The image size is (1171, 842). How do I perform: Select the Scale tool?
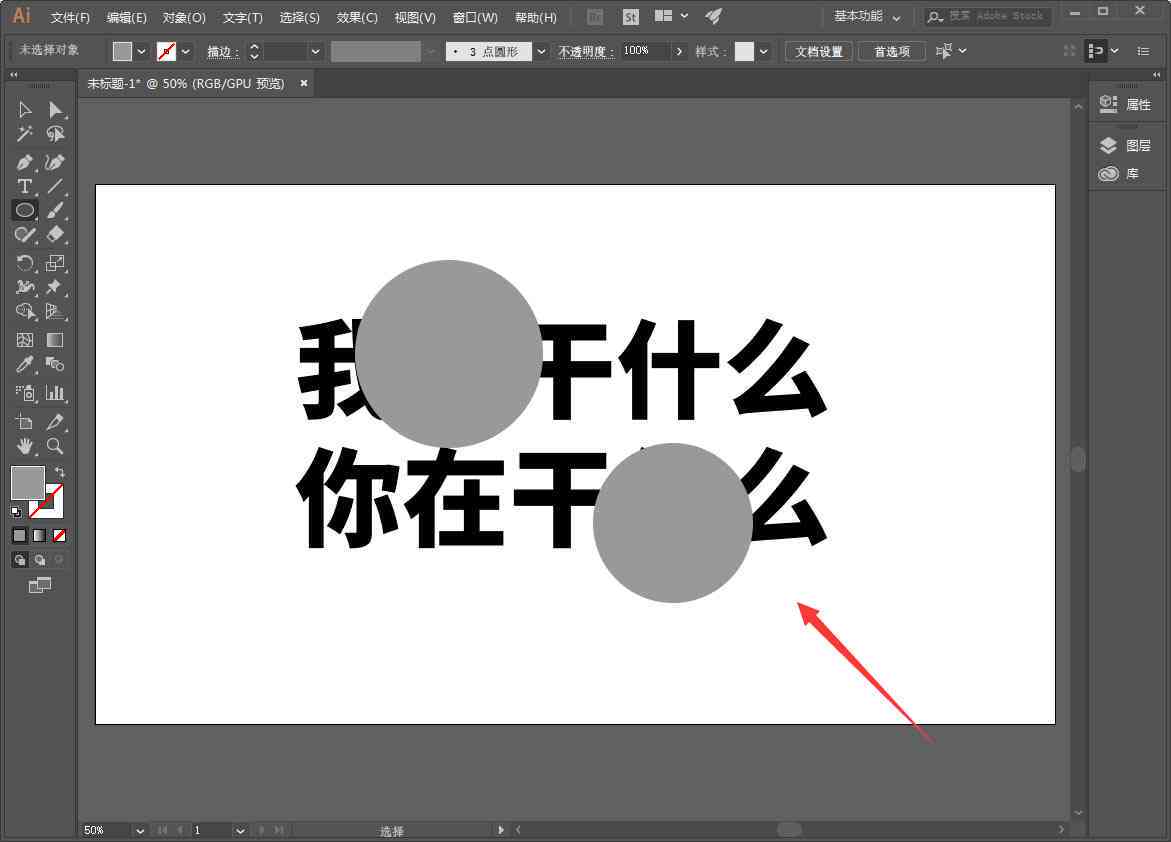55,263
